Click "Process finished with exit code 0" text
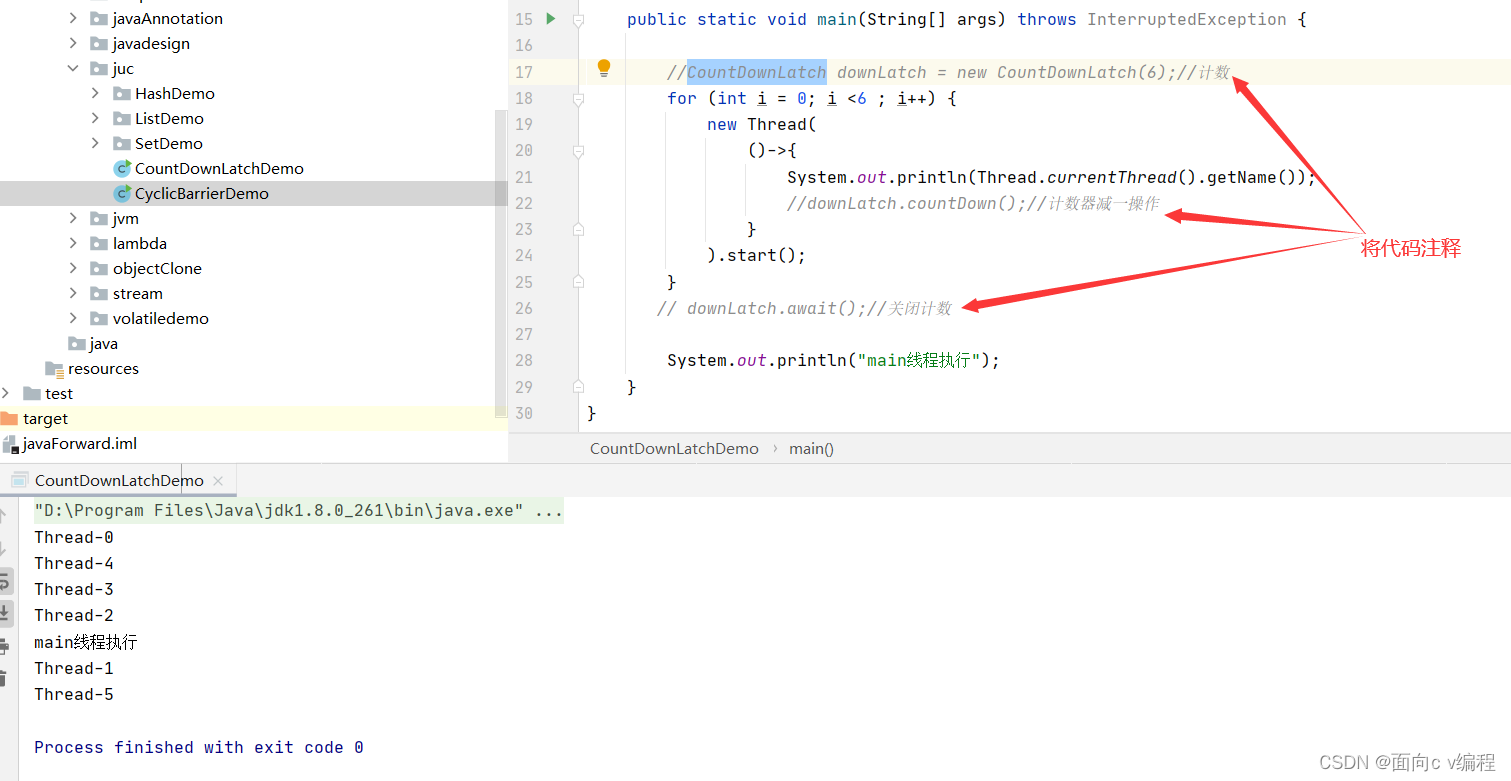The height and width of the screenshot is (781, 1511). click(199, 747)
